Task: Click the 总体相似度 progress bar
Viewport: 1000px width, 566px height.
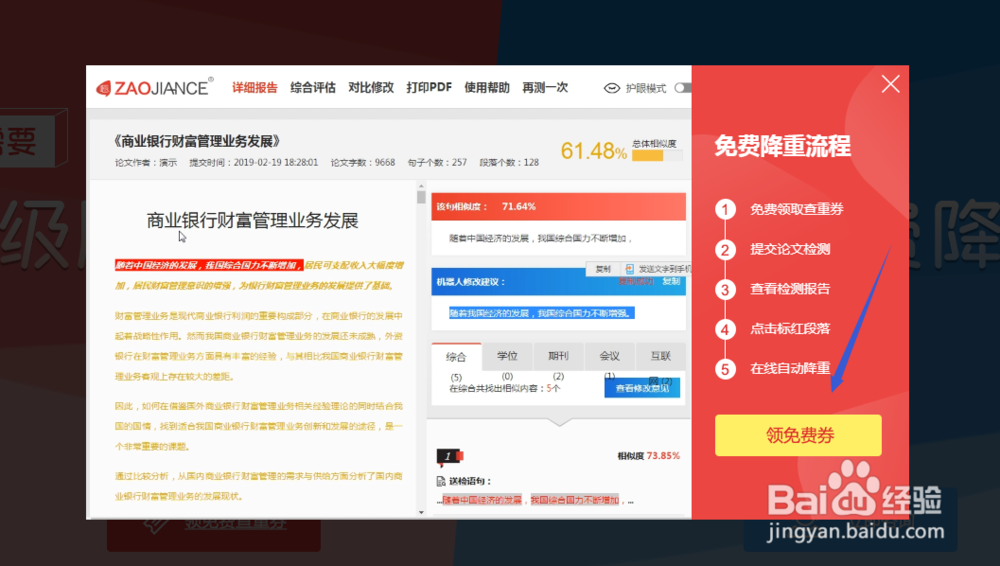Action: pyautogui.click(x=657, y=156)
